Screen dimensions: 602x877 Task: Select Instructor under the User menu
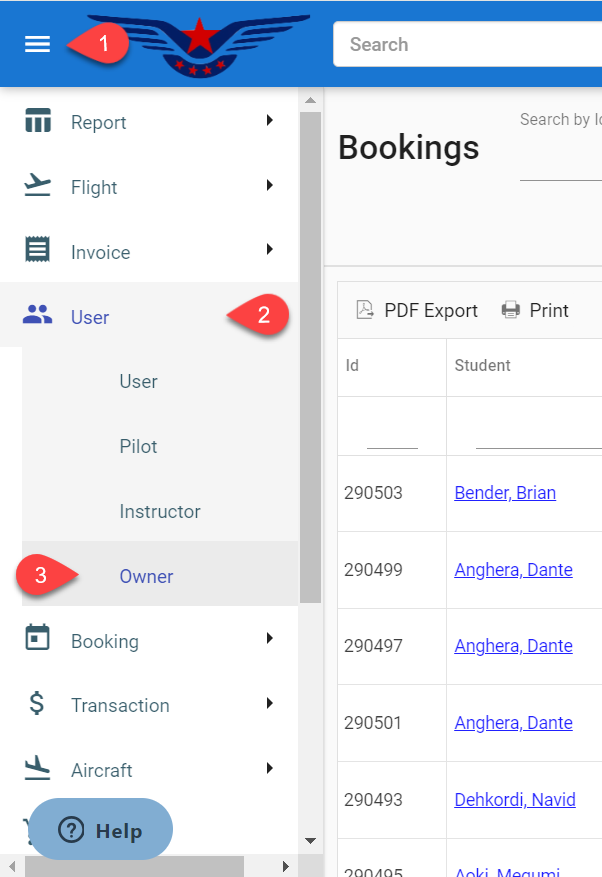[x=160, y=511]
